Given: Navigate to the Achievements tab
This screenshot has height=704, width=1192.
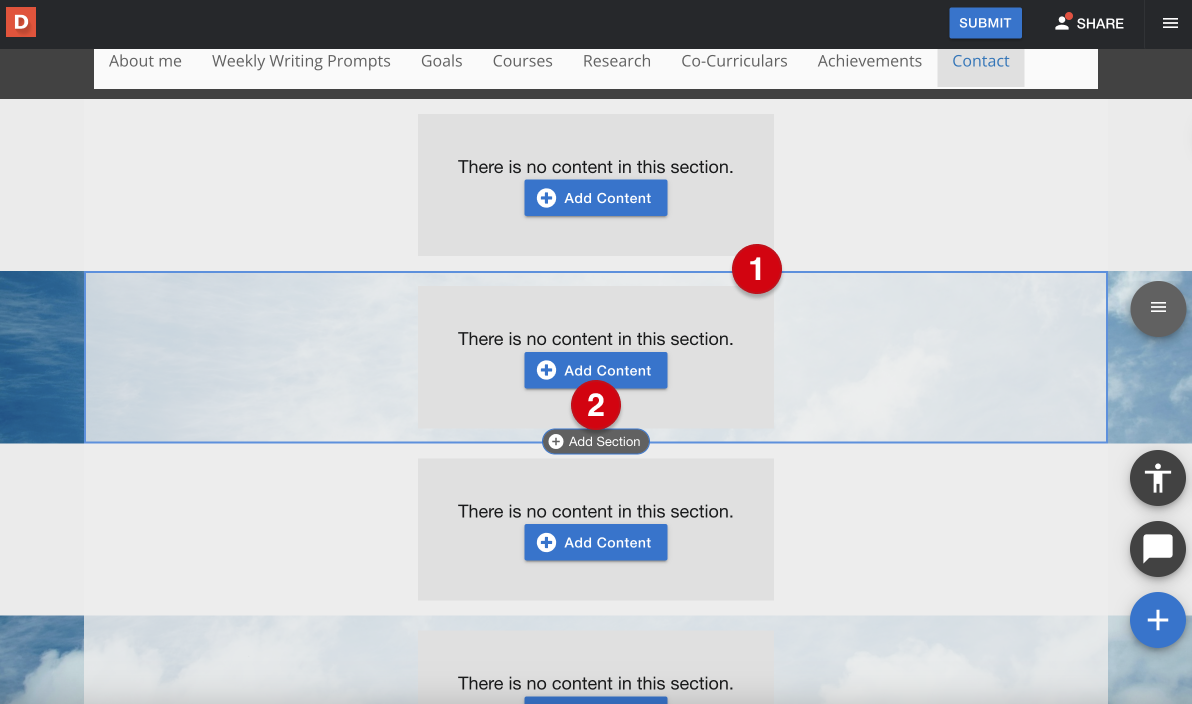Looking at the screenshot, I should coord(870,62).
